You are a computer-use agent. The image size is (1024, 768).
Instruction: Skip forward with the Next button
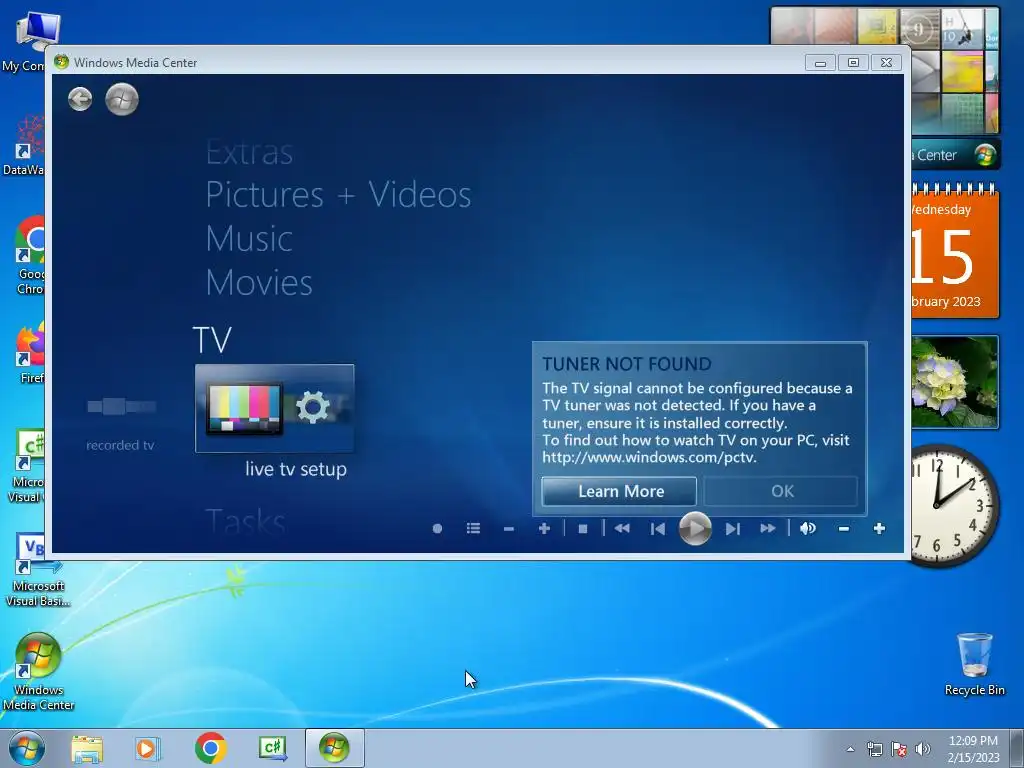pyautogui.click(x=733, y=528)
